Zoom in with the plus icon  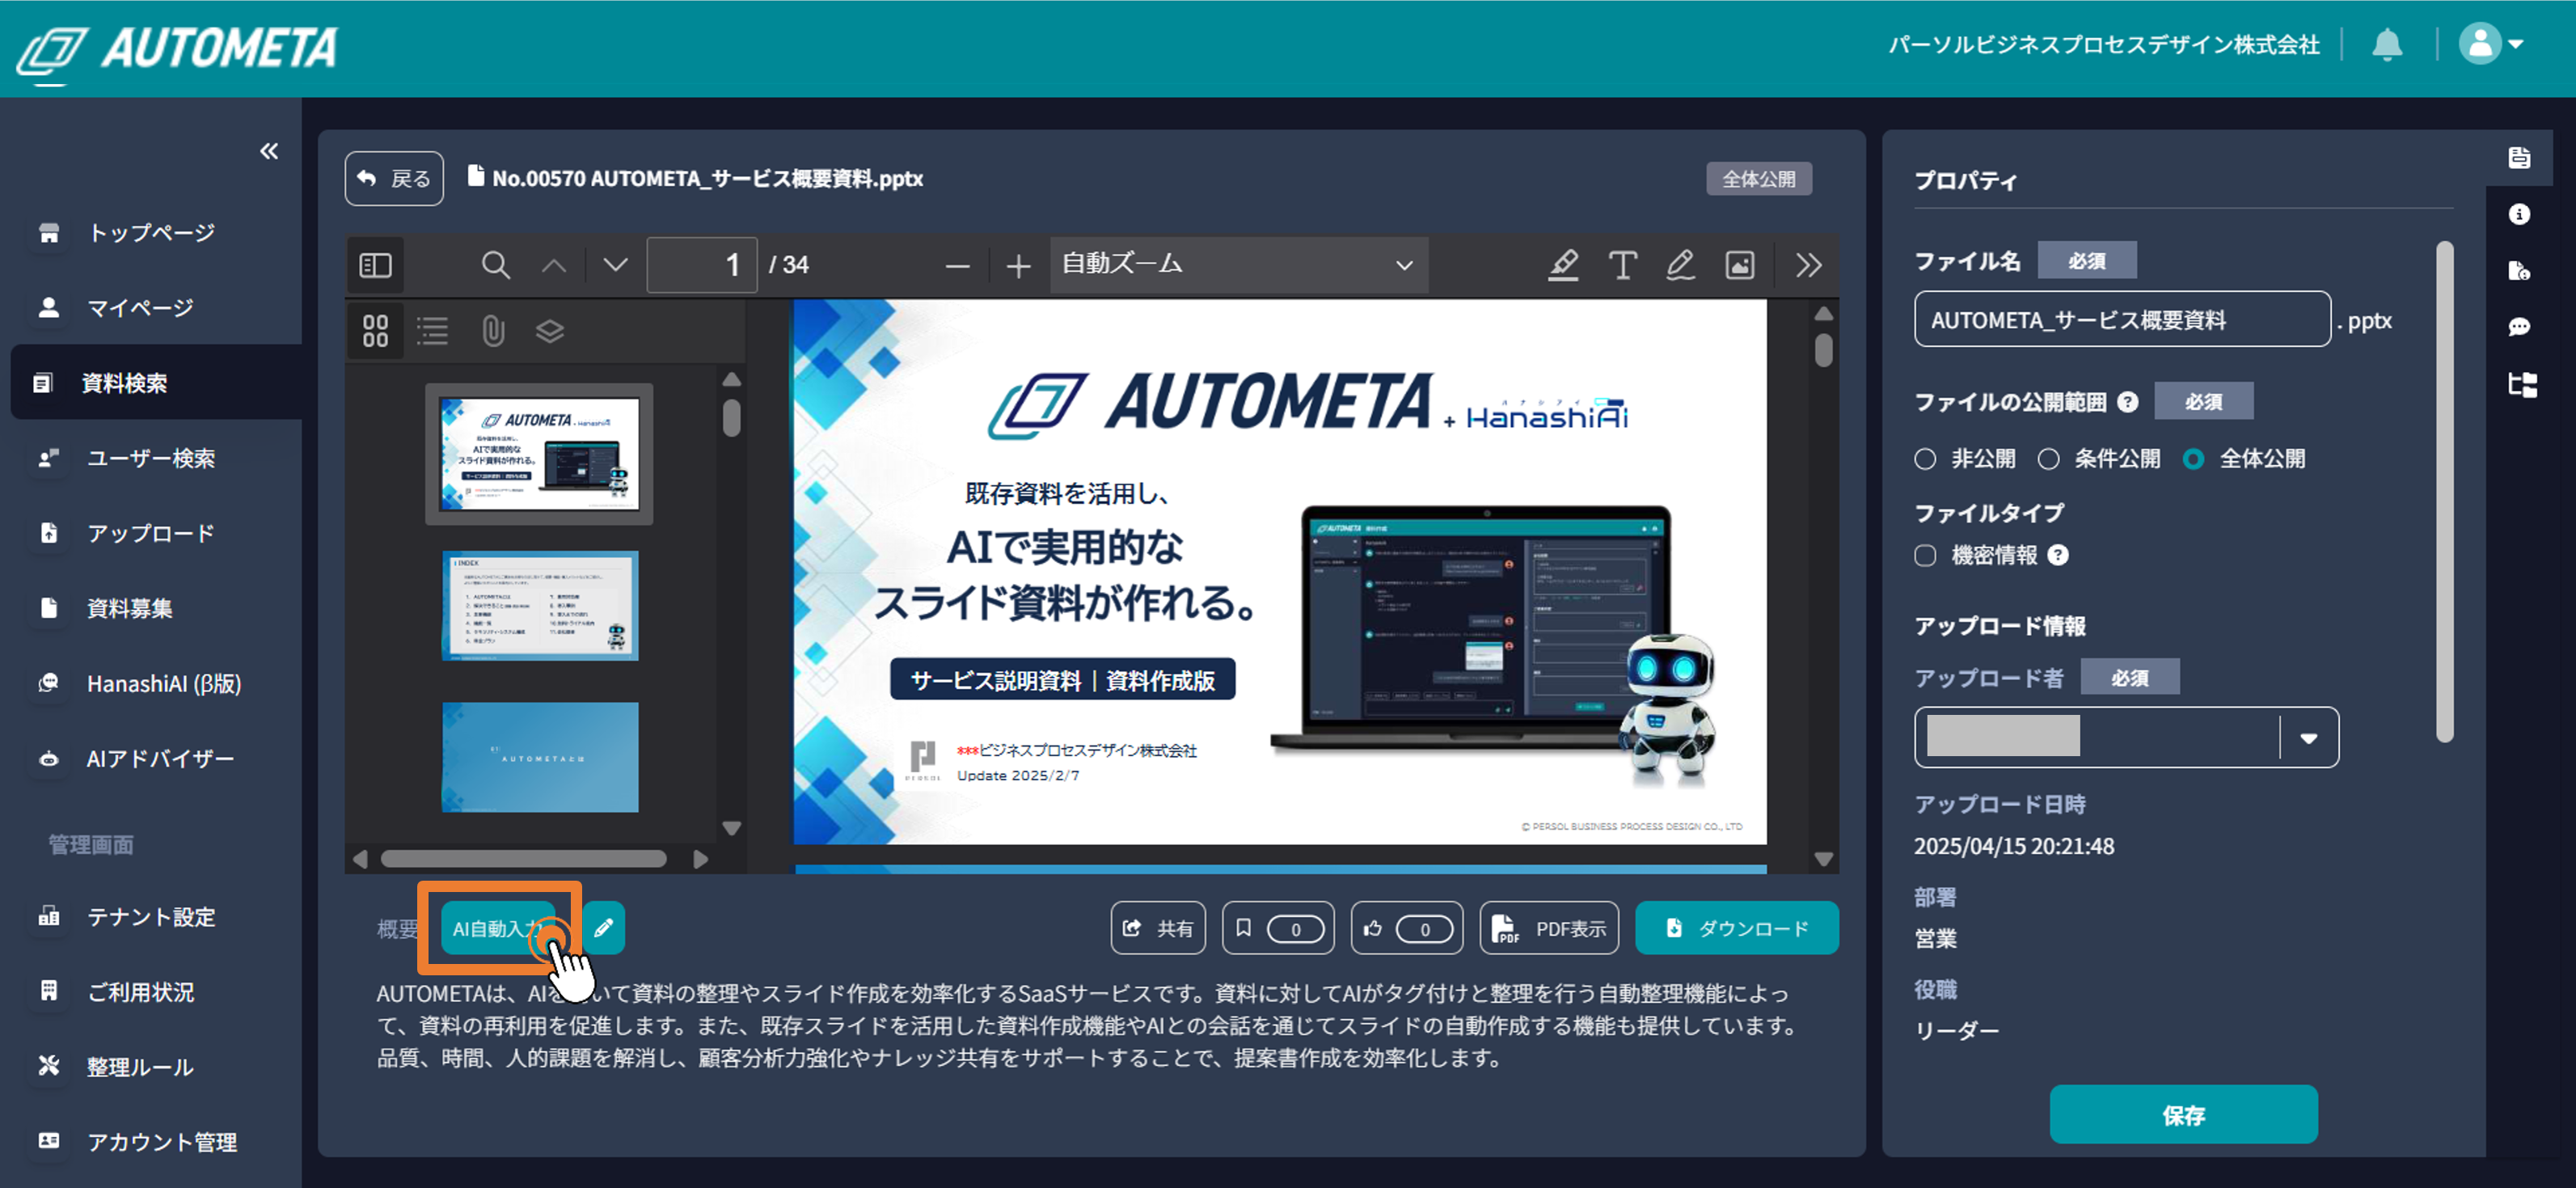coord(1018,266)
